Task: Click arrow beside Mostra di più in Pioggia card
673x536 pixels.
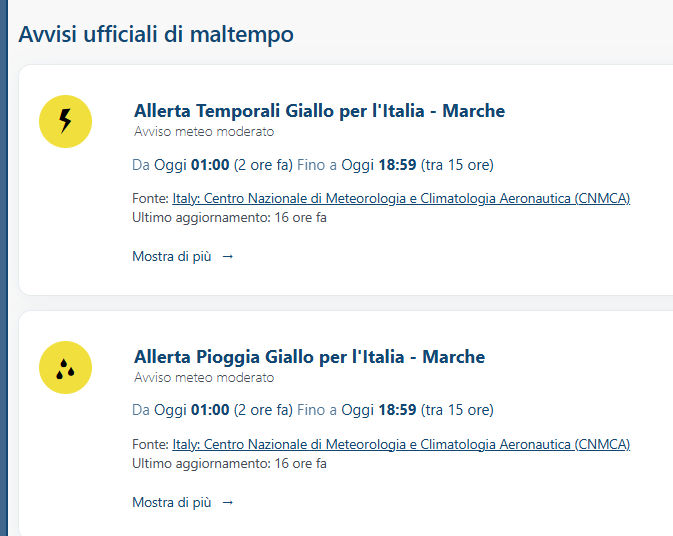Action: (228, 503)
